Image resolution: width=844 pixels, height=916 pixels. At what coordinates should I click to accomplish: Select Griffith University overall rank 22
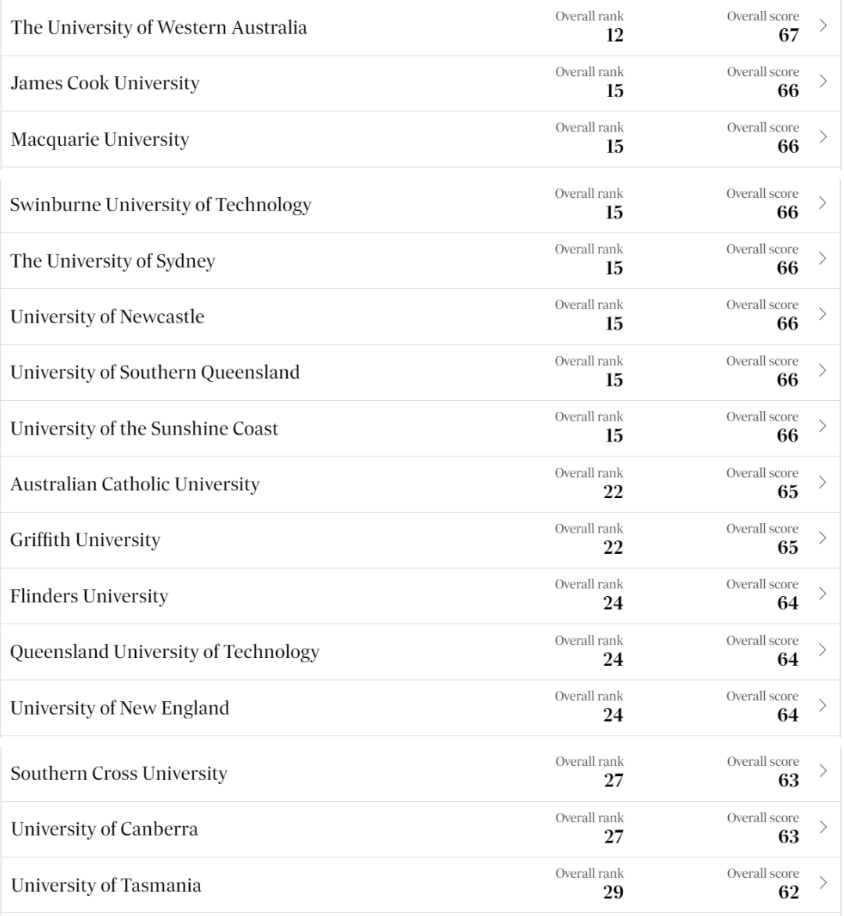613,547
